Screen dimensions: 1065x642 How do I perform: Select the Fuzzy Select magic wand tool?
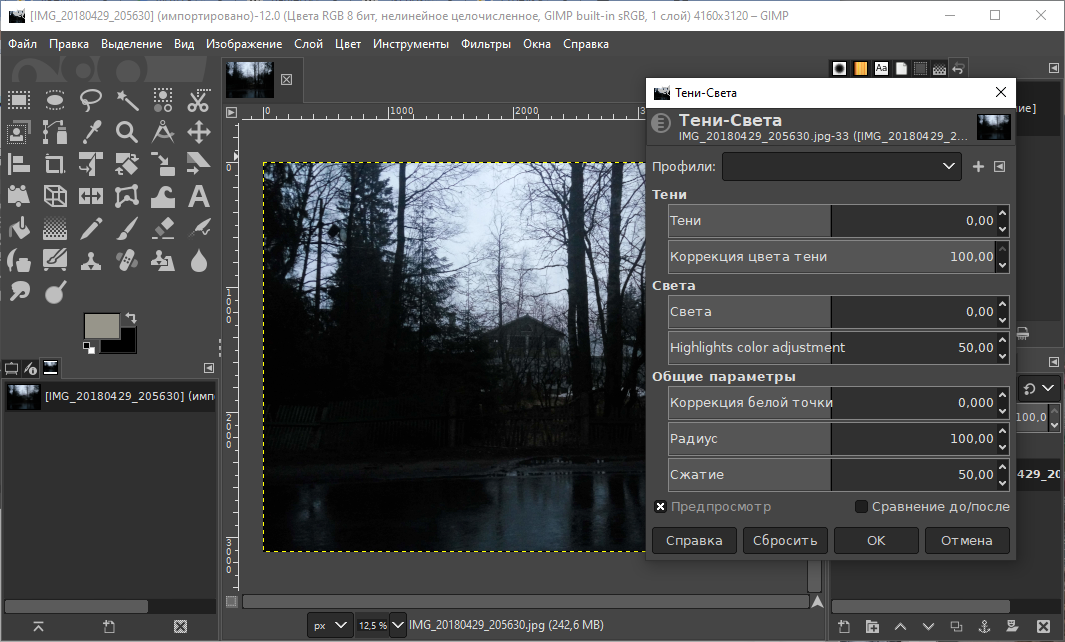click(x=127, y=101)
